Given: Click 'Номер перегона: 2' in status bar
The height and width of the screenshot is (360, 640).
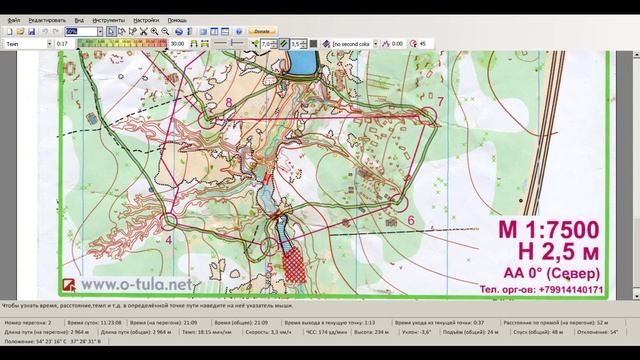Looking at the screenshot, I should click(x=28, y=322).
